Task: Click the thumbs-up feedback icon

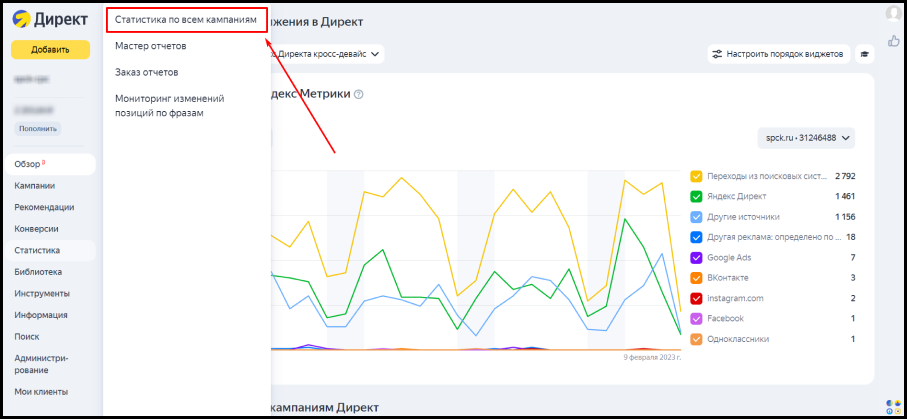Action: pos(894,41)
